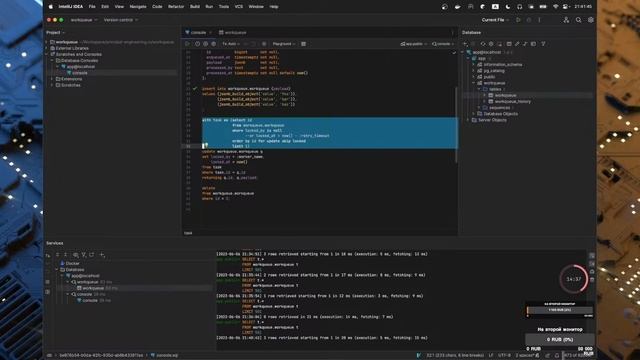Click the Wi-Fi icon in macOS menu bar
The width and height of the screenshot is (640, 360).
pyautogui.click(x=555, y=7)
